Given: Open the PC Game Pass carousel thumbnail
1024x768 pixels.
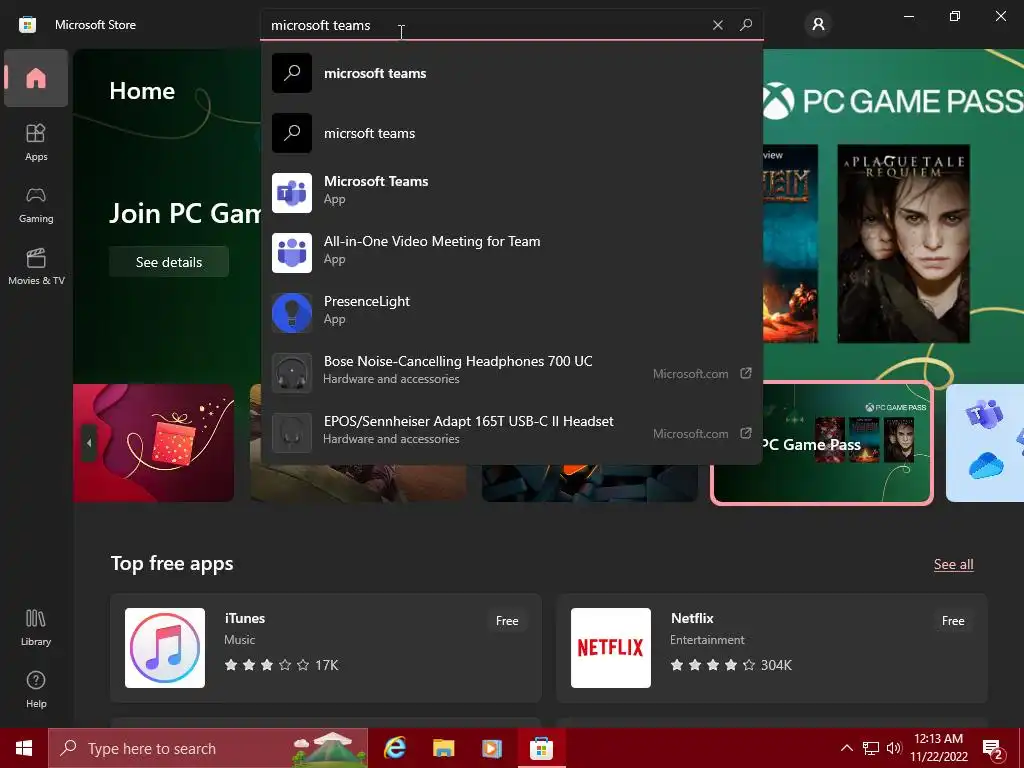Looking at the screenshot, I should coord(822,443).
